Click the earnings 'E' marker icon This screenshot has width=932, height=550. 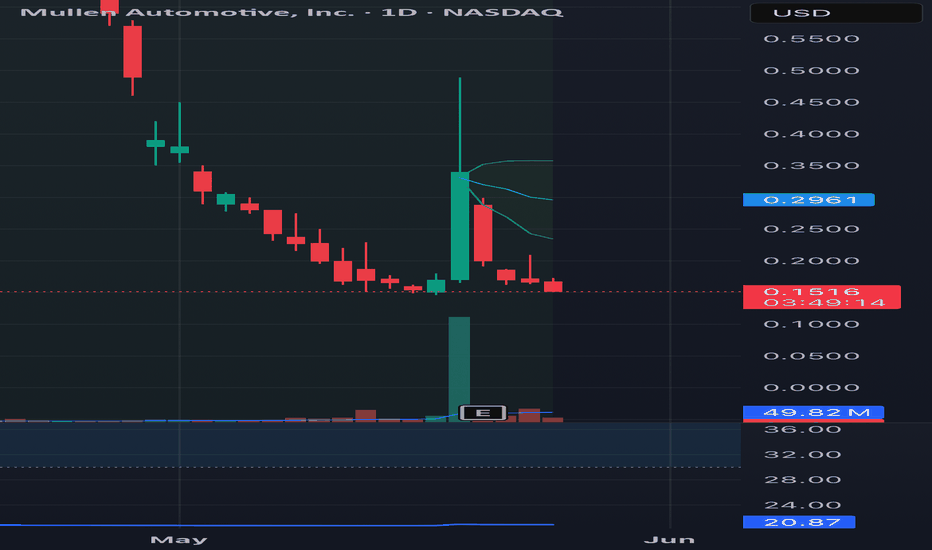coord(483,413)
